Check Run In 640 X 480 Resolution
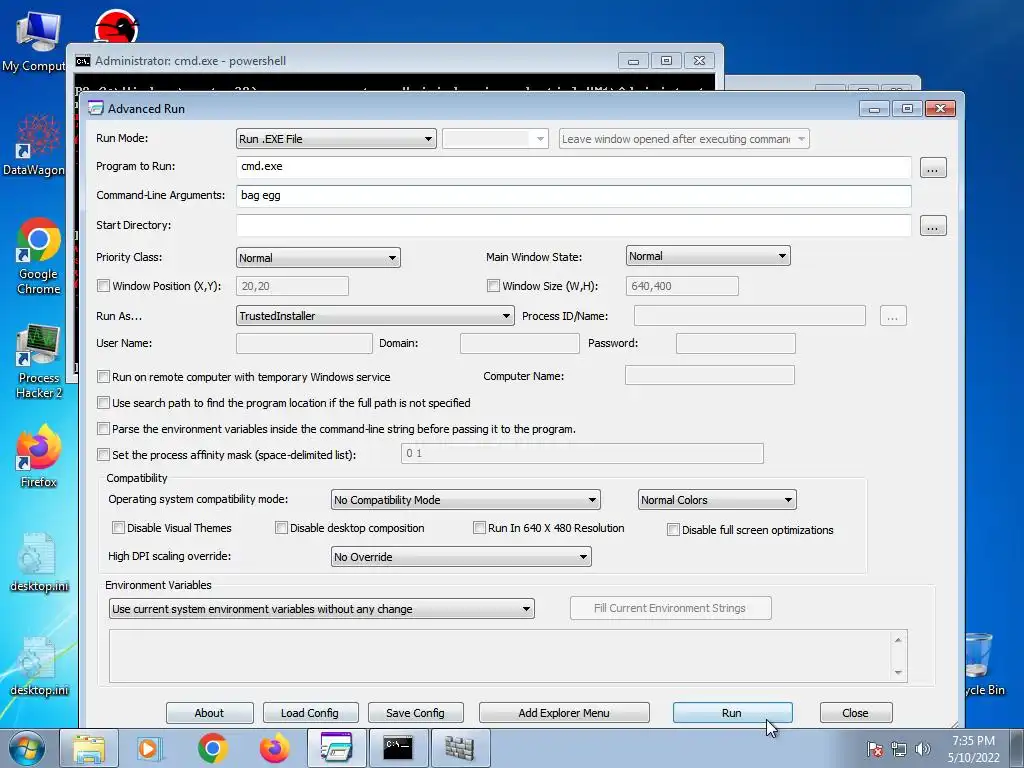Image resolution: width=1024 pixels, height=768 pixels. 479,528
